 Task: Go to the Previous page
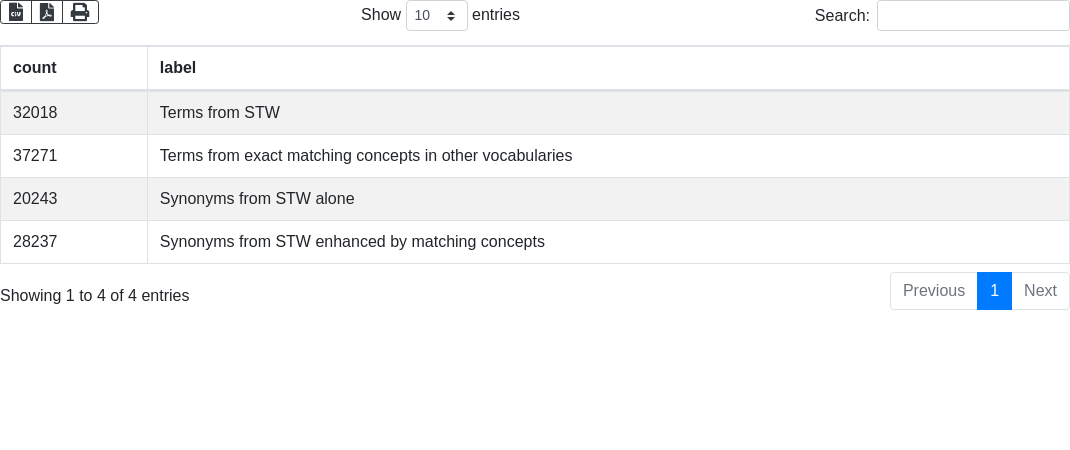coord(933,291)
